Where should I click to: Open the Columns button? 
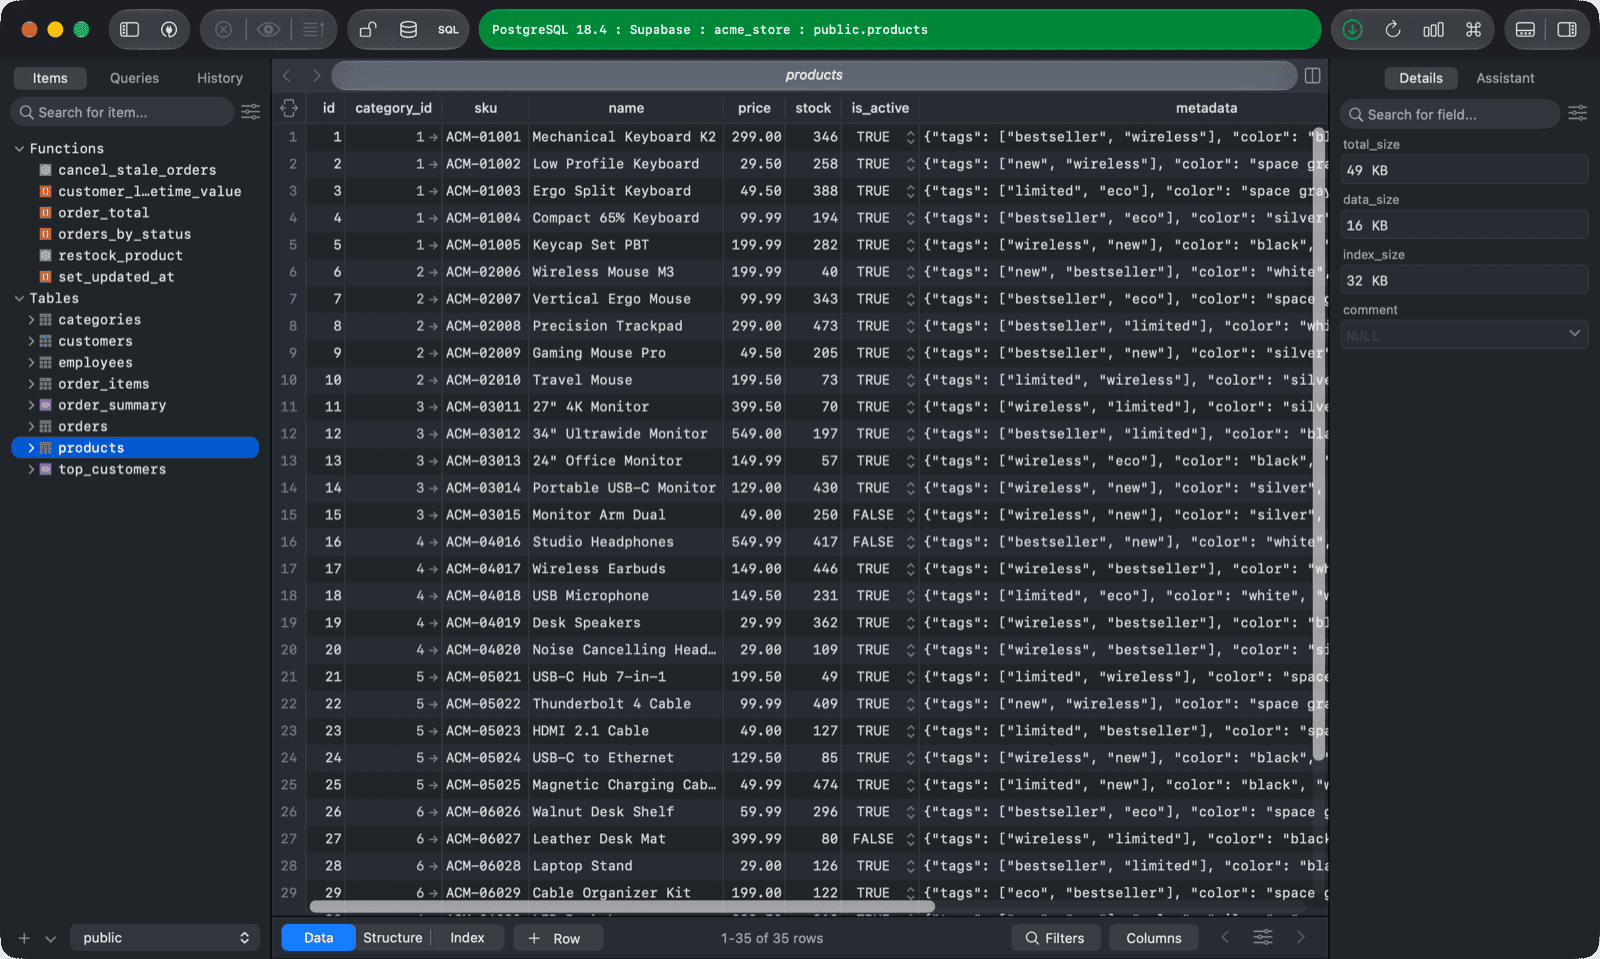click(1154, 938)
